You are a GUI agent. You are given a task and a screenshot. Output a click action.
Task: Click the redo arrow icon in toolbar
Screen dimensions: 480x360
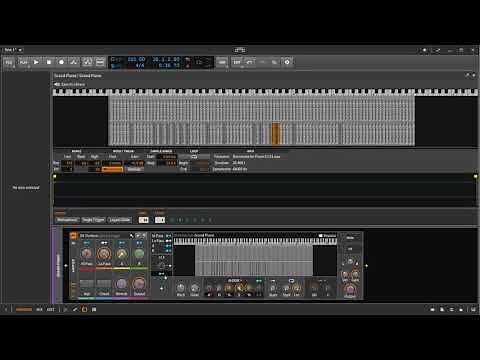pyautogui.click(x=262, y=62)
